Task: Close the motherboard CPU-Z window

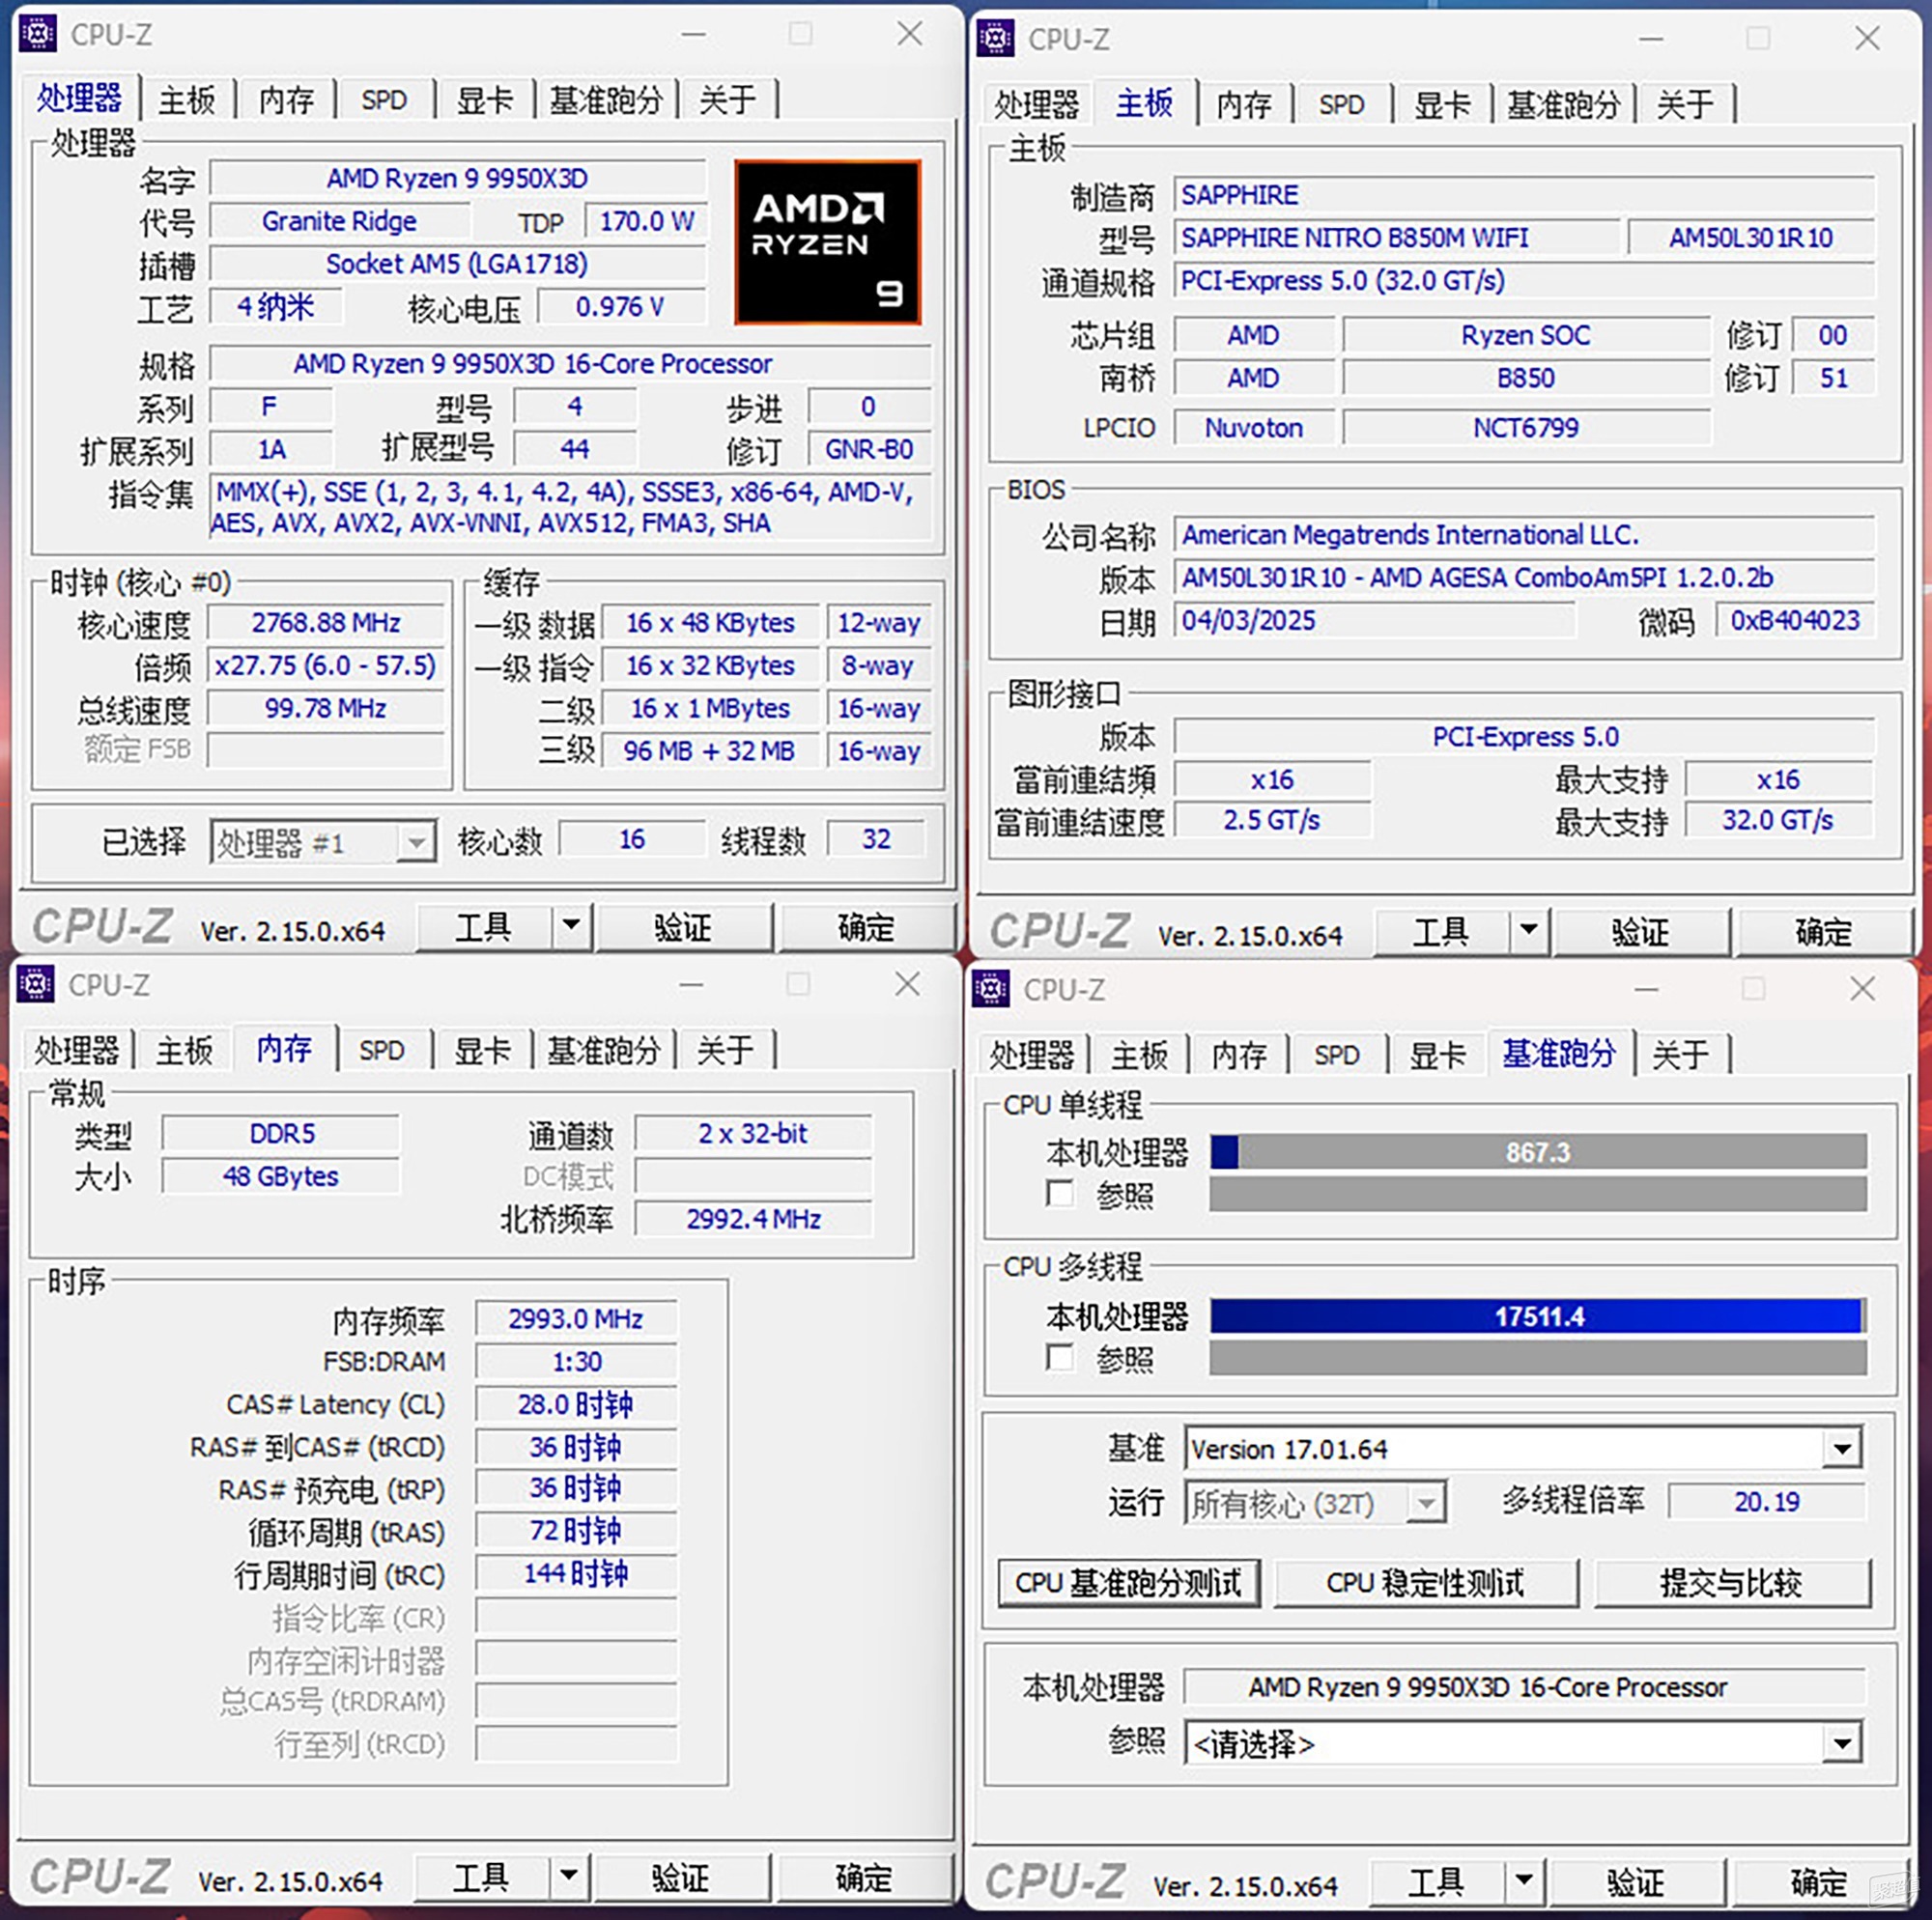Action: click(x=1867, y=38)
